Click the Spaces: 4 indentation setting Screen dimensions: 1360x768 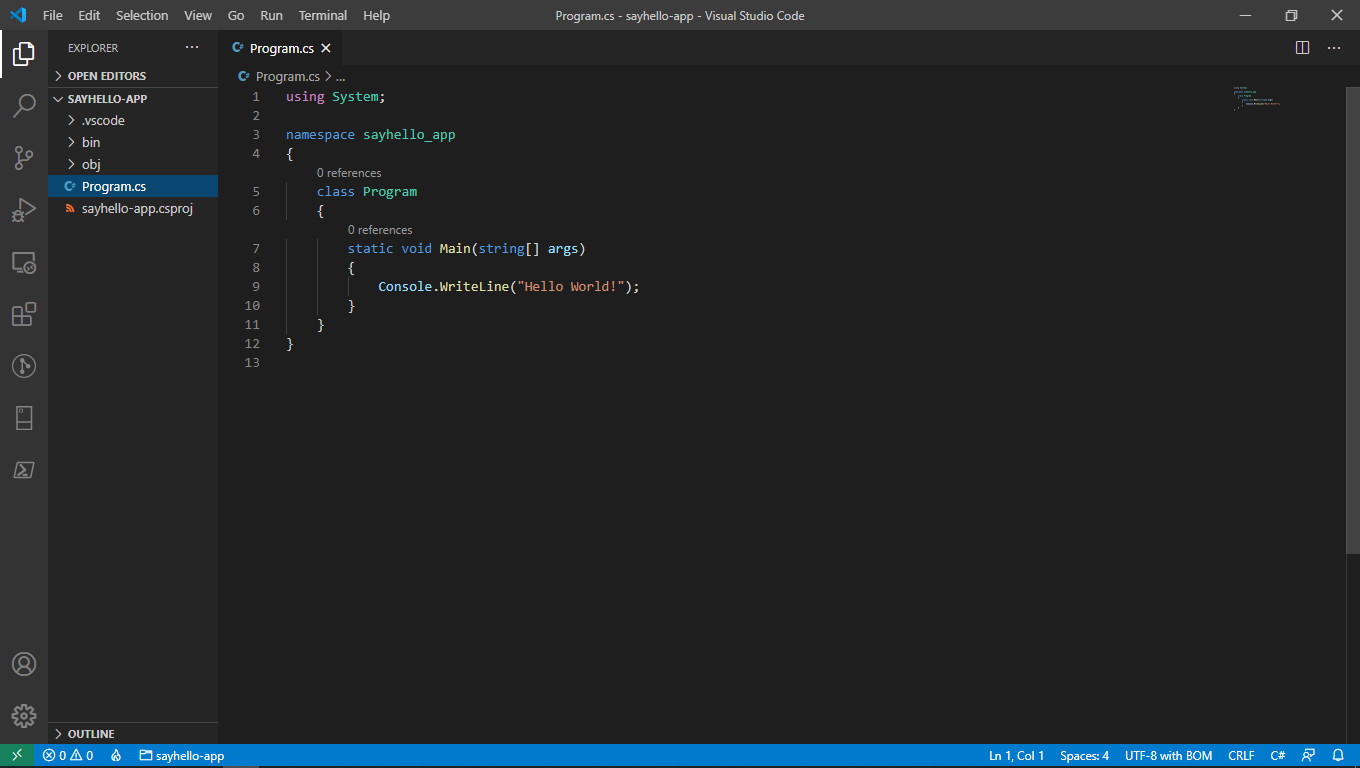coord(1084,756)
